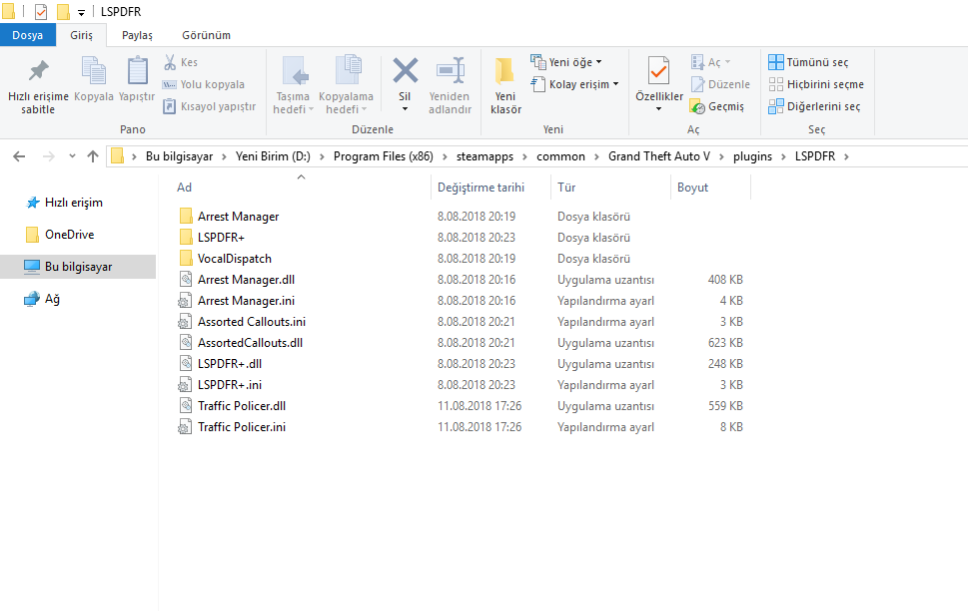Open the Aç dropdown in ribbon

coord(728,62)
